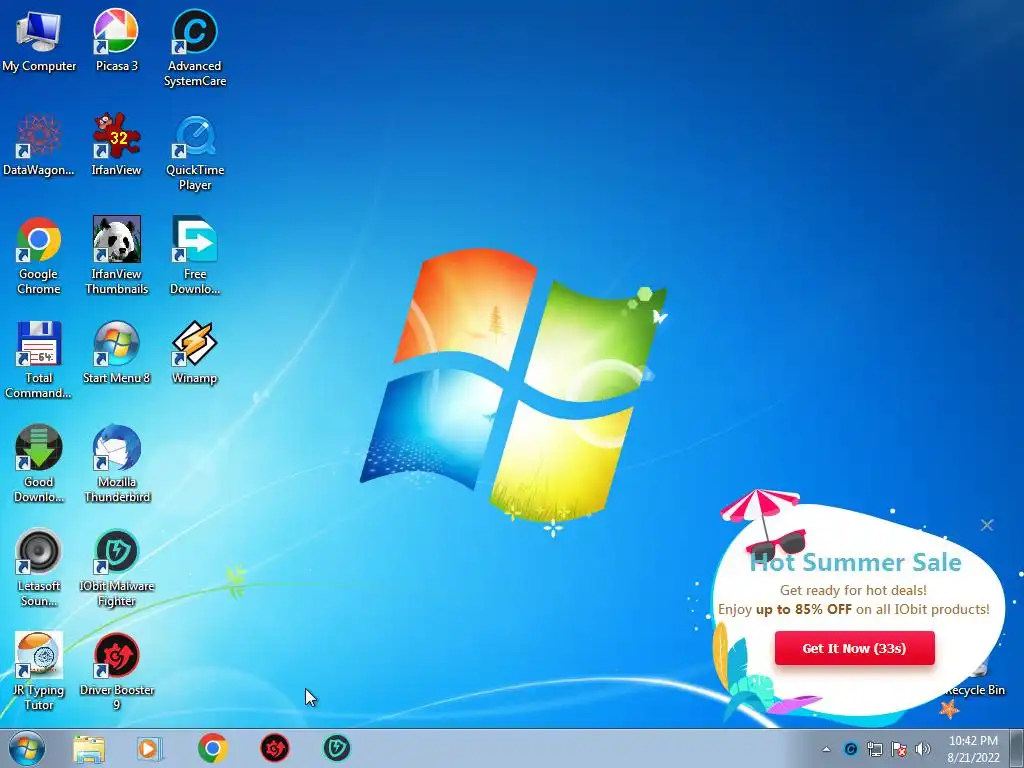Click the Show Desktop strip
The width and height of the screenshot is (1024, 768).
coord(1017,748)
